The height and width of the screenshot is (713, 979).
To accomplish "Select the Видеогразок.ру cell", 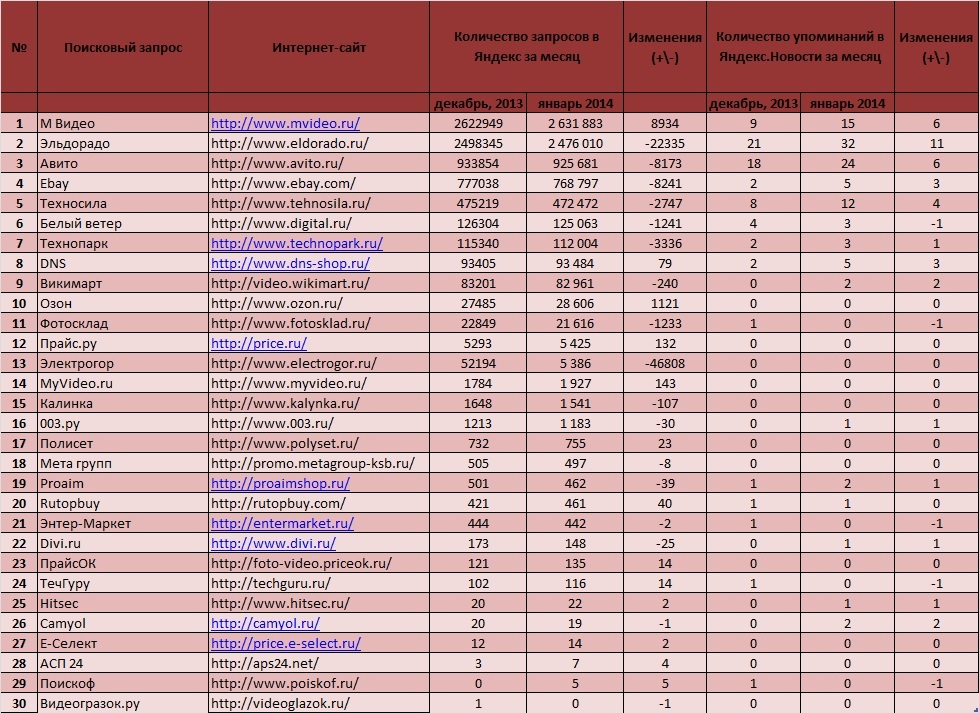I will point(123,704).
